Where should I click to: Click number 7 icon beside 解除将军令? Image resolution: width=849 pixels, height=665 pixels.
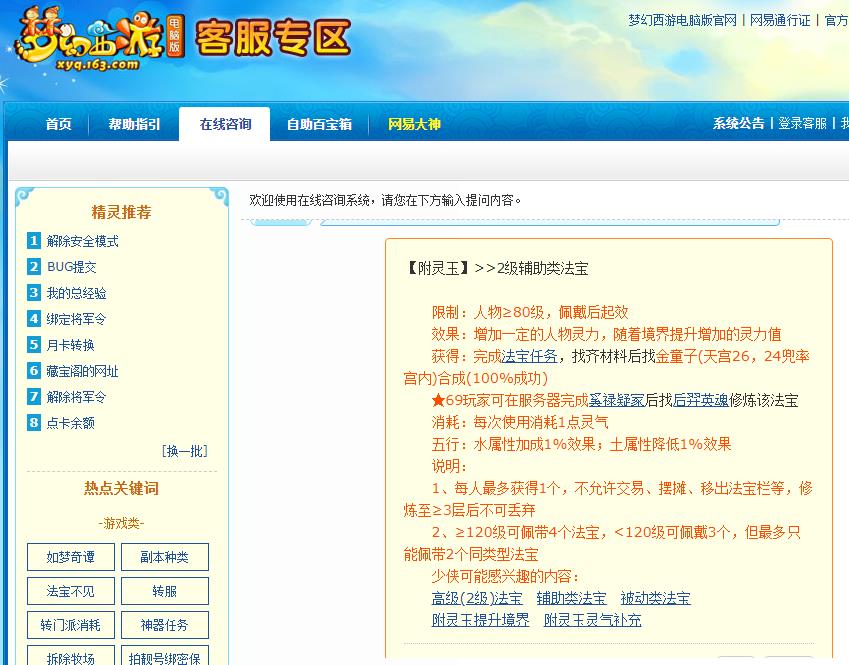click(x=34, y=396)
